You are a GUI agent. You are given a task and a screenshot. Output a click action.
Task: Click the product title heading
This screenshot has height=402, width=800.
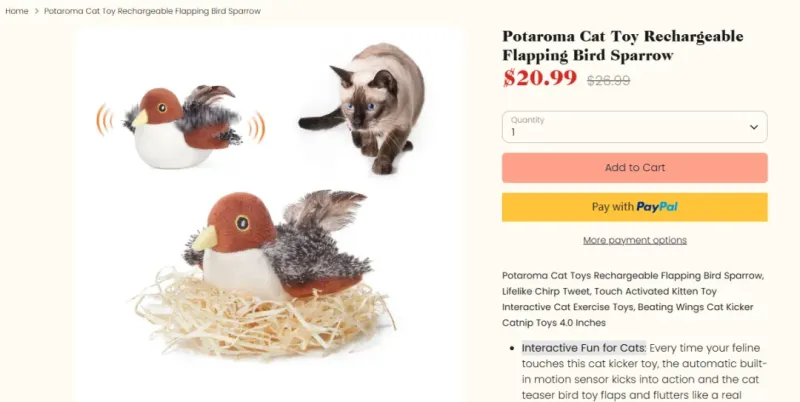click(622, 45)
